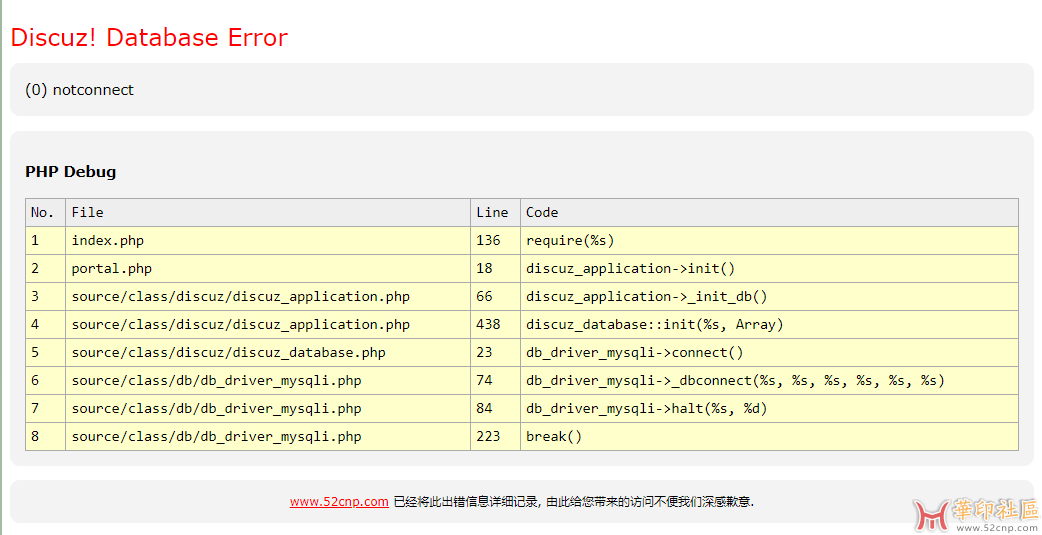Select 'source/class/discuz/discuz_database.php' cell
This screenshot has height=535, width=1042.
pos(268,352)
